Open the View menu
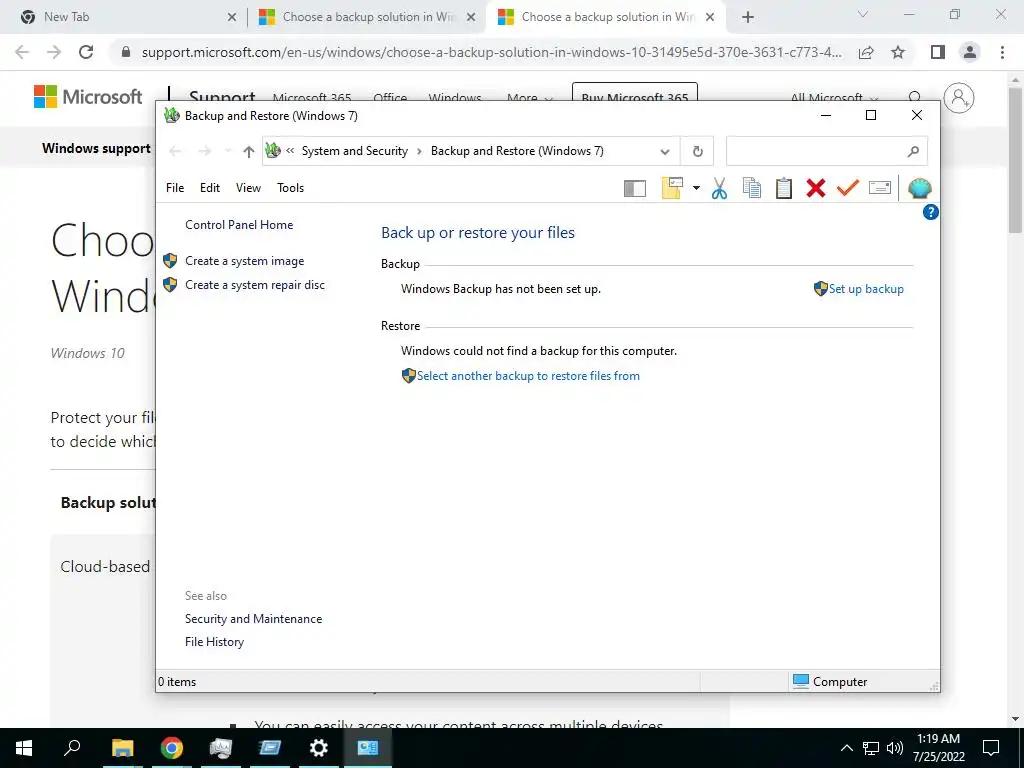The image size is (1024, 768). (x=248, y=188)
